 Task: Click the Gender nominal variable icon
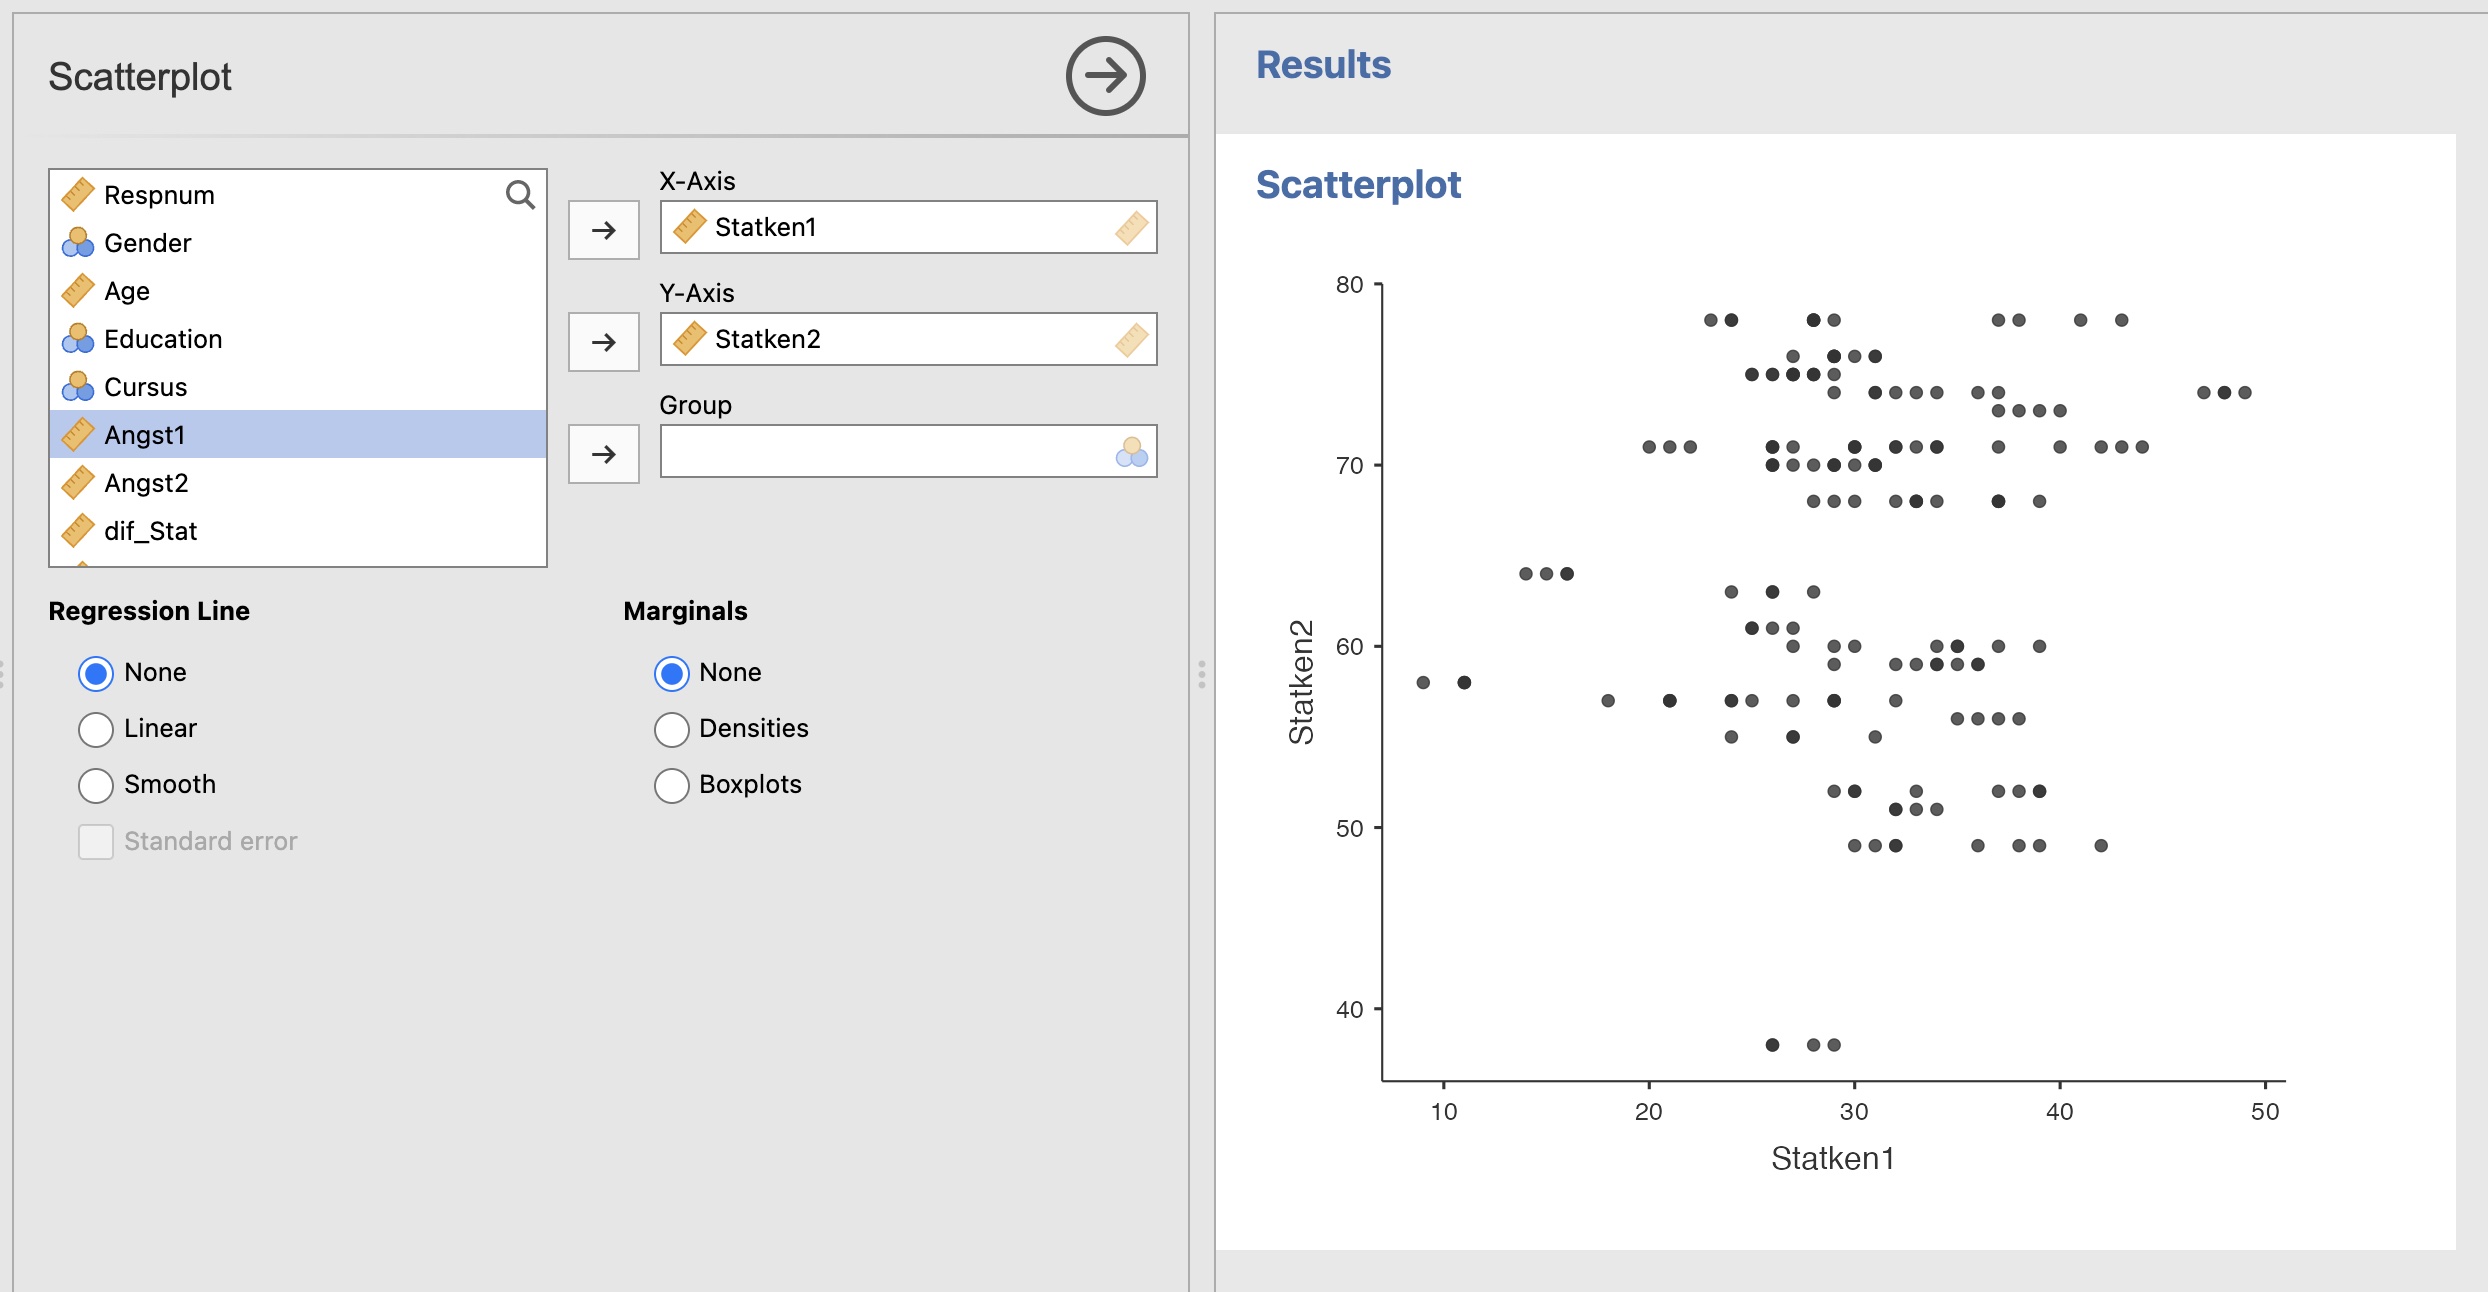tap(78, 243)
